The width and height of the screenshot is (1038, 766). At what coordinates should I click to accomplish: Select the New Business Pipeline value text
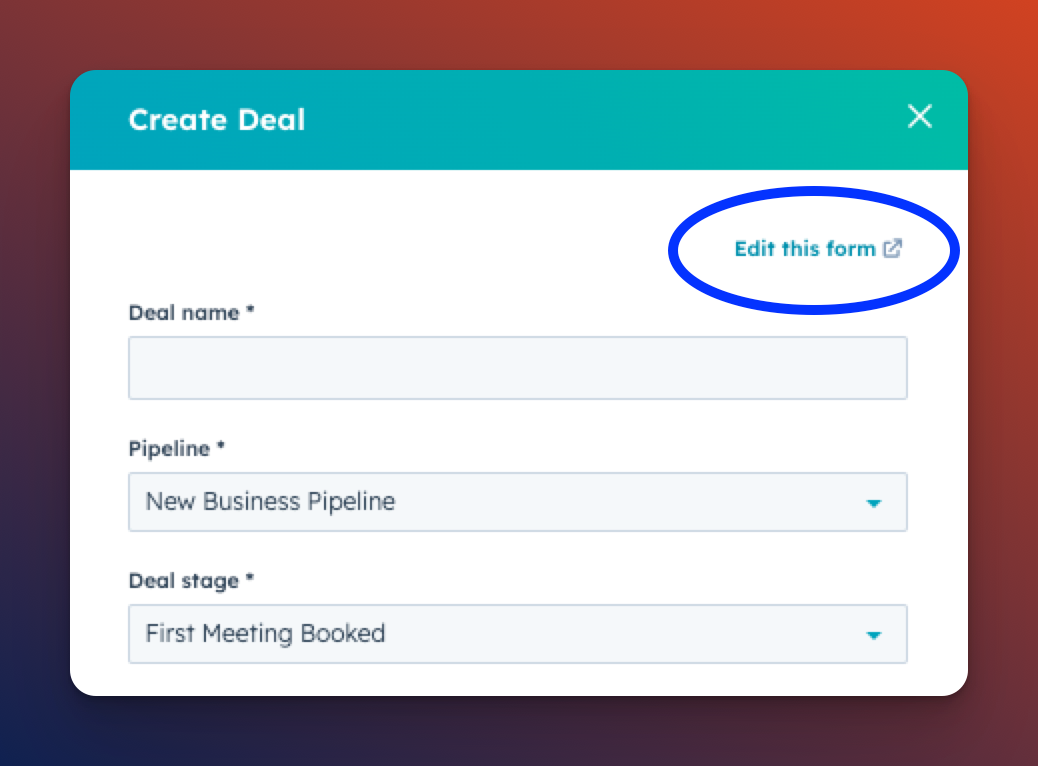pos(270,502)
